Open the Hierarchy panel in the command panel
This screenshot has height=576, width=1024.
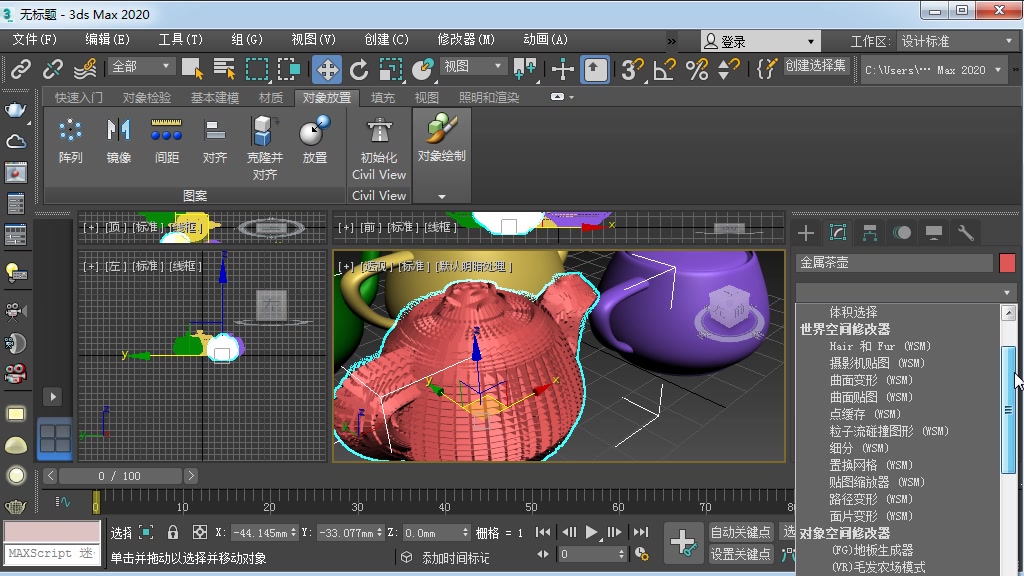871,232
